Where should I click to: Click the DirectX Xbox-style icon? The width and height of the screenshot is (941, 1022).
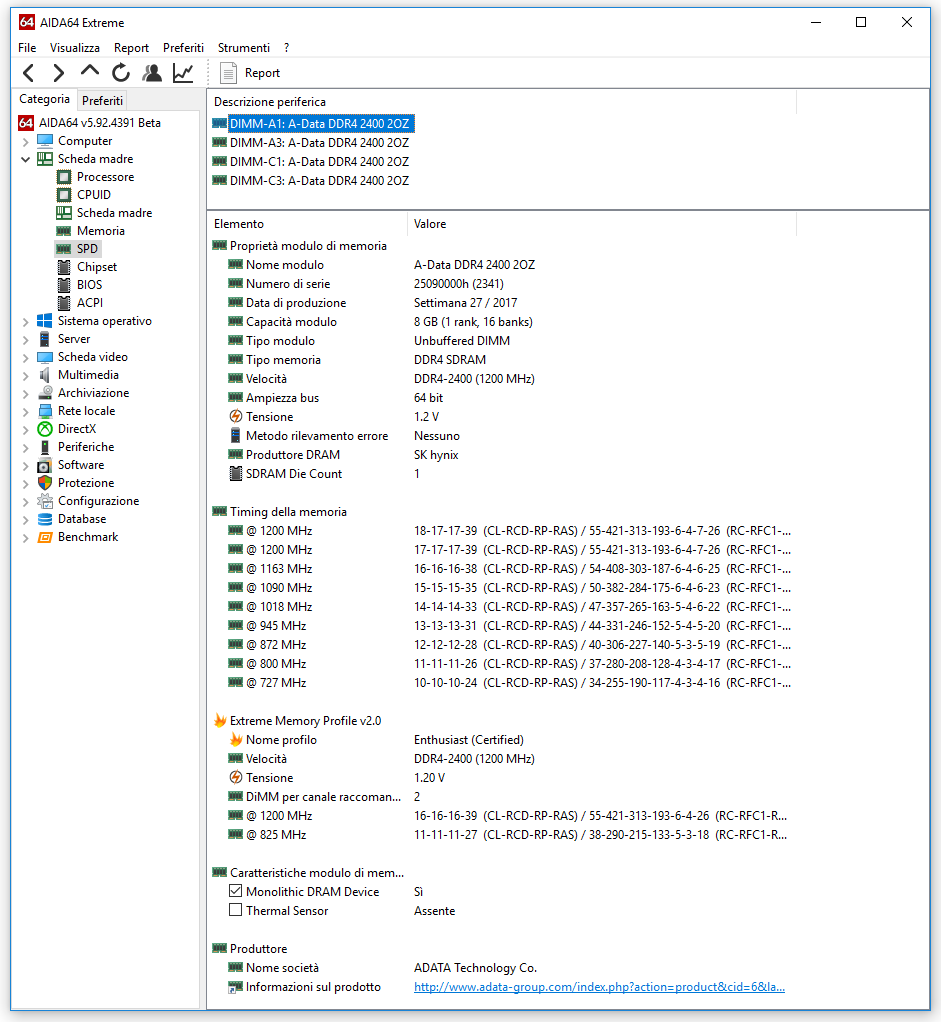(x=44, y=429)
